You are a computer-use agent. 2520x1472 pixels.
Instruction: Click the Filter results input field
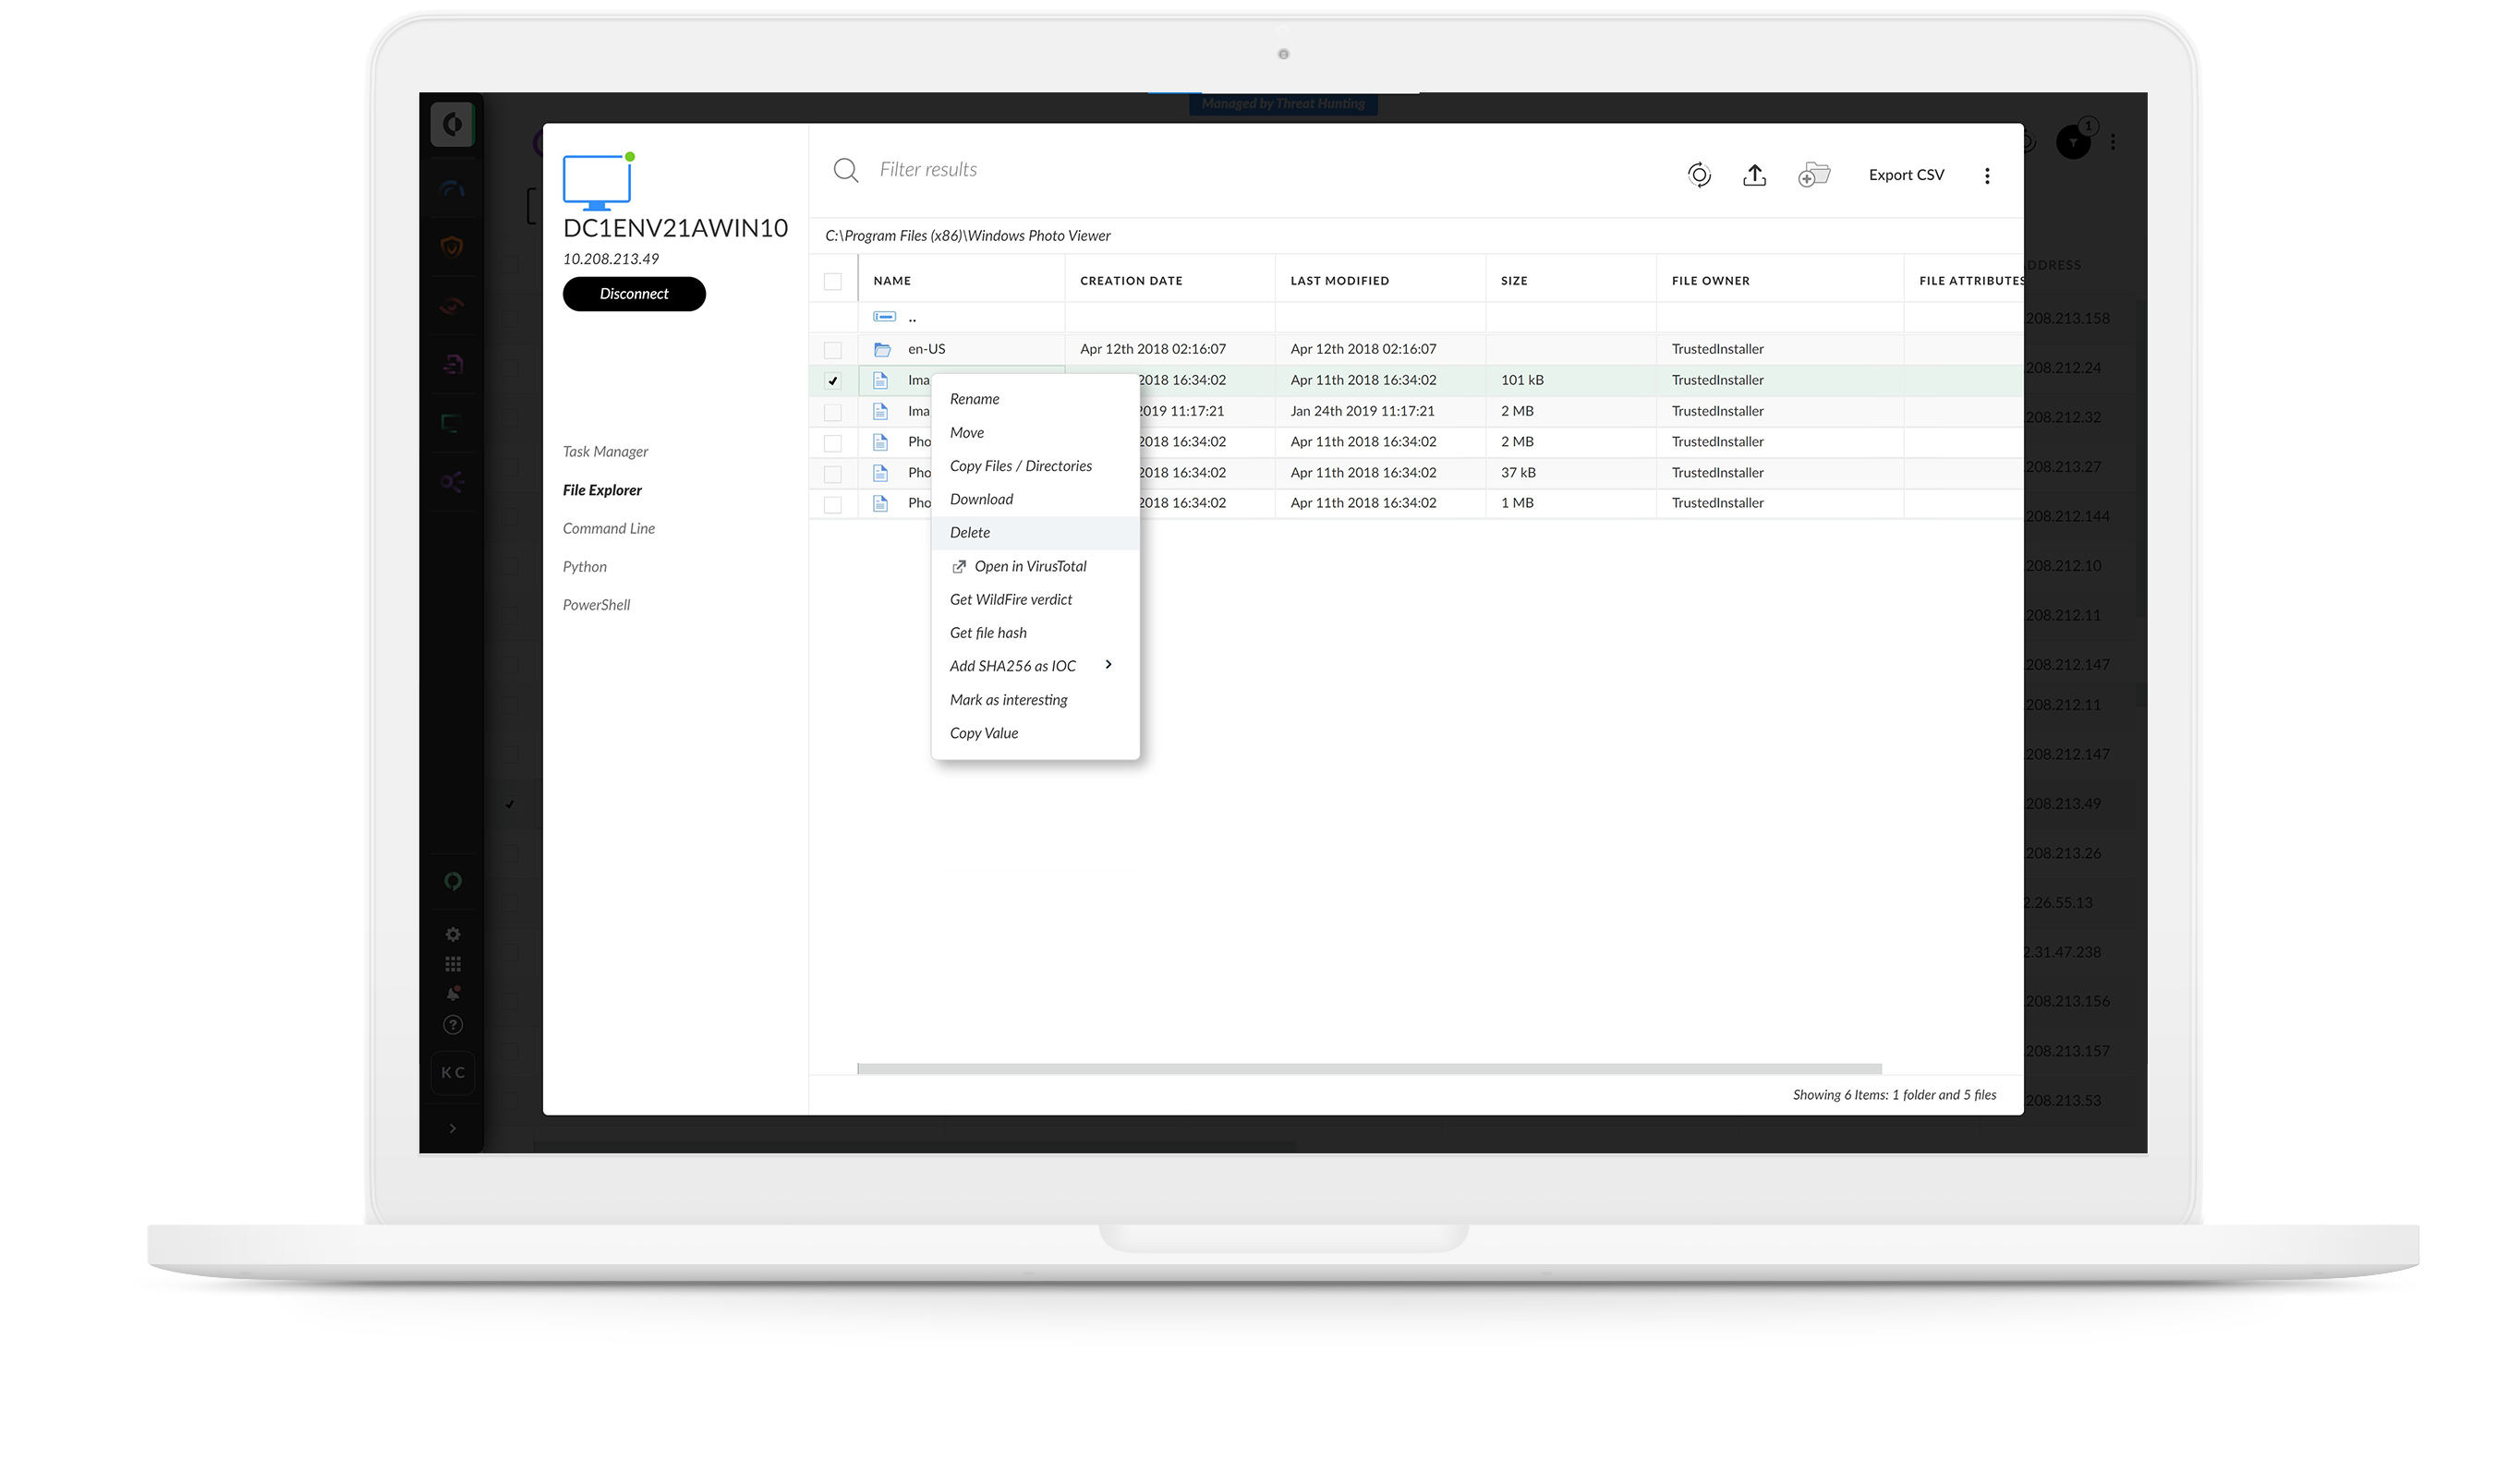[1000, 169]
